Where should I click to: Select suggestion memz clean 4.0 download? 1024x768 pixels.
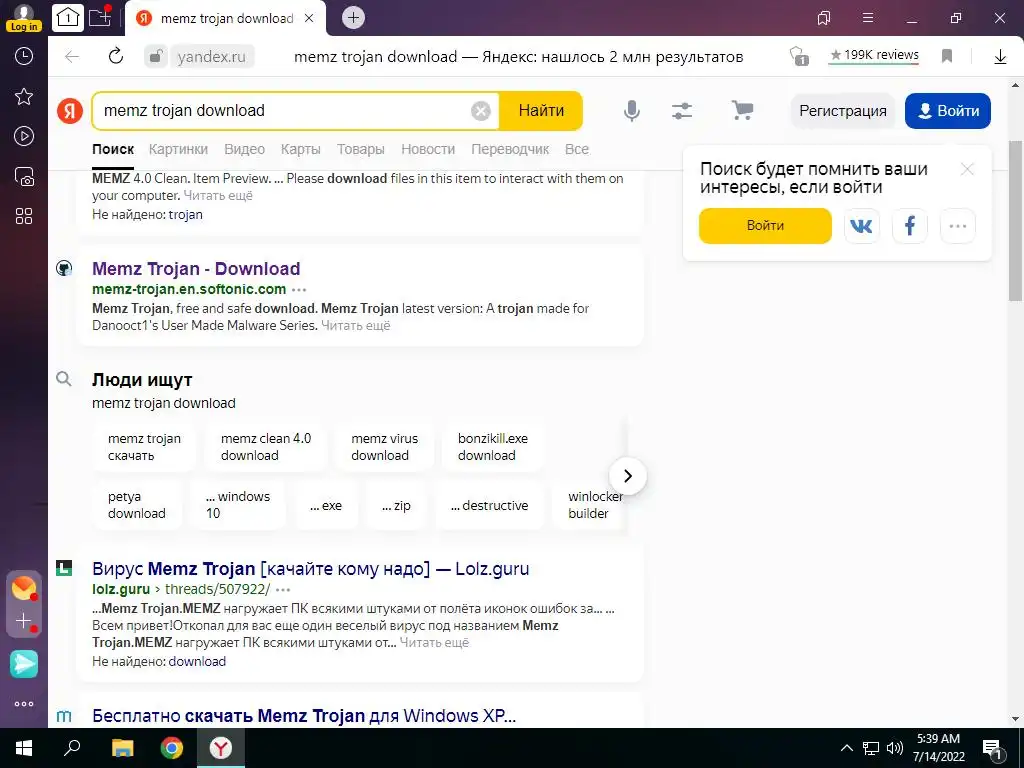[266, 447]
